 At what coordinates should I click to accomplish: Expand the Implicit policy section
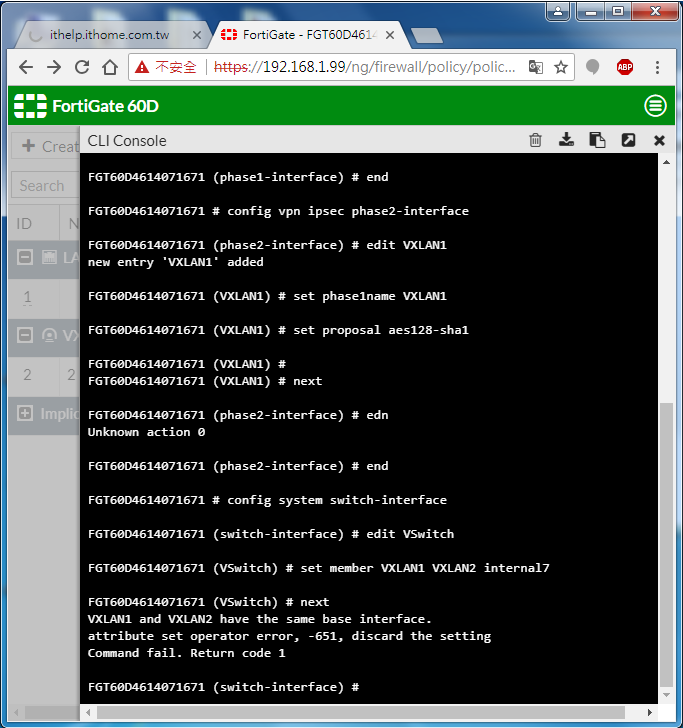(25, 413)
